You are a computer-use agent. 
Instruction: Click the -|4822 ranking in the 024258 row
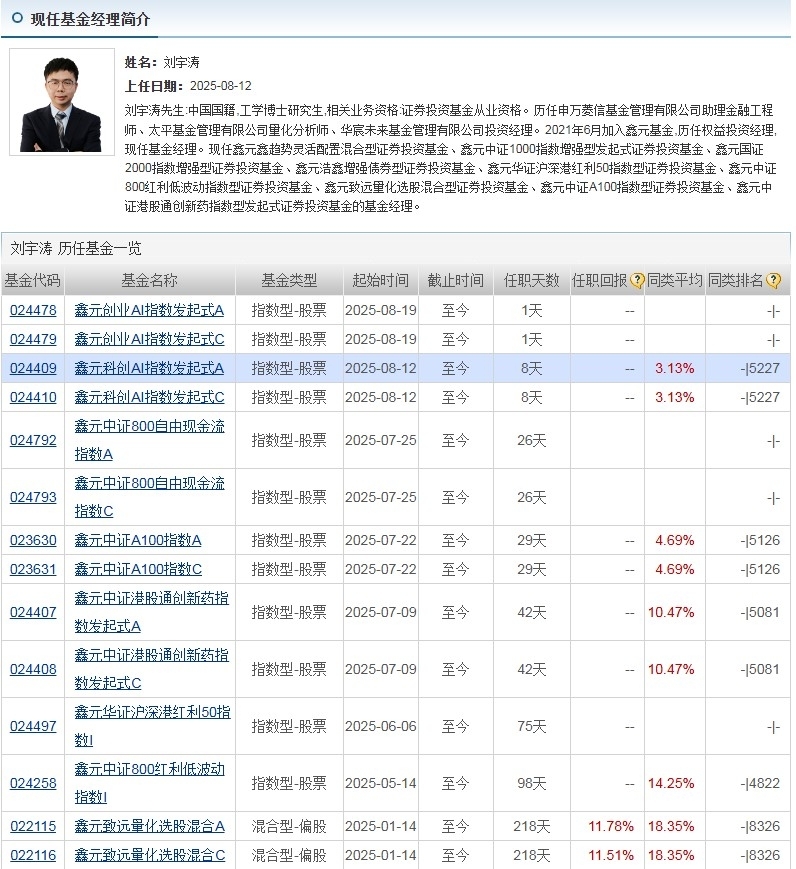pyautogui.click(x=760, y=783)
